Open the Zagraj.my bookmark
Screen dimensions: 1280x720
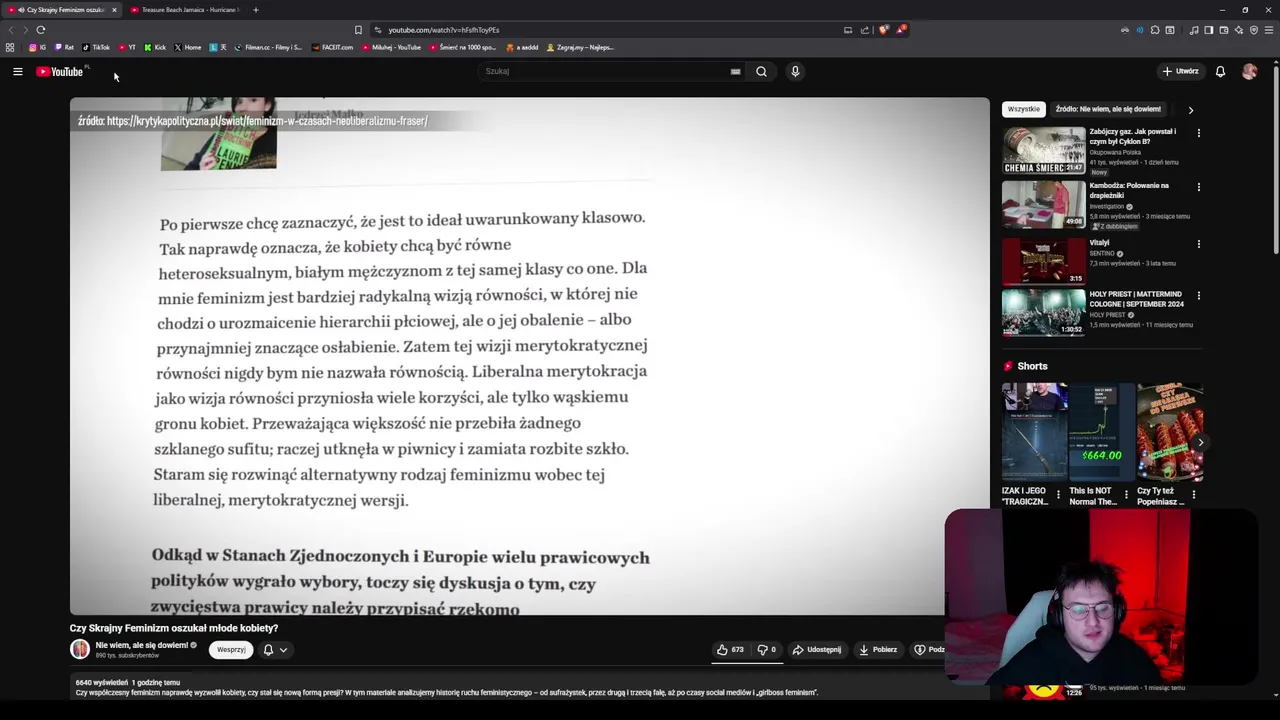(580, 47)
